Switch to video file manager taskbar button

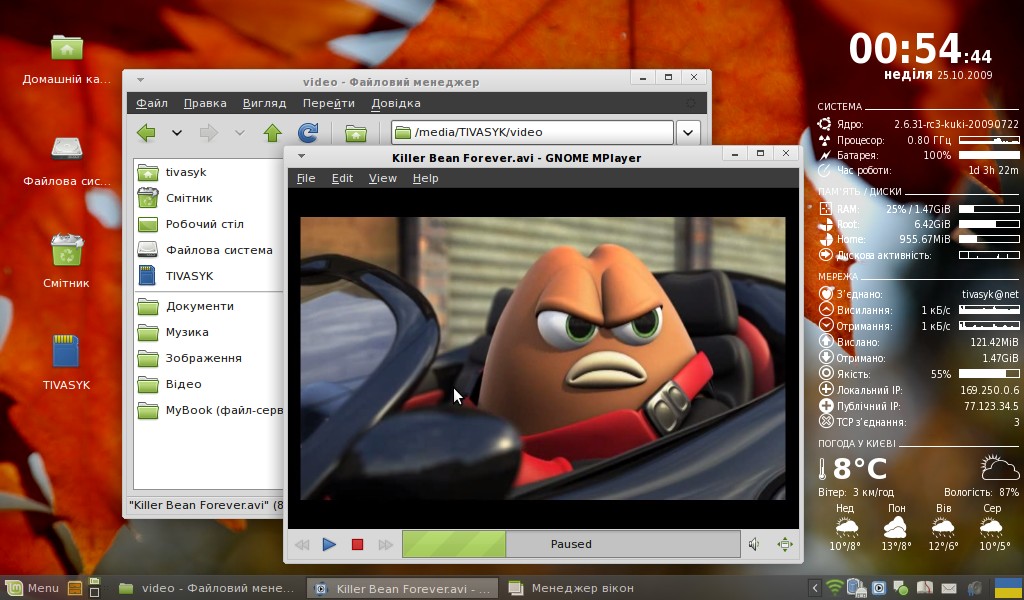208,588
